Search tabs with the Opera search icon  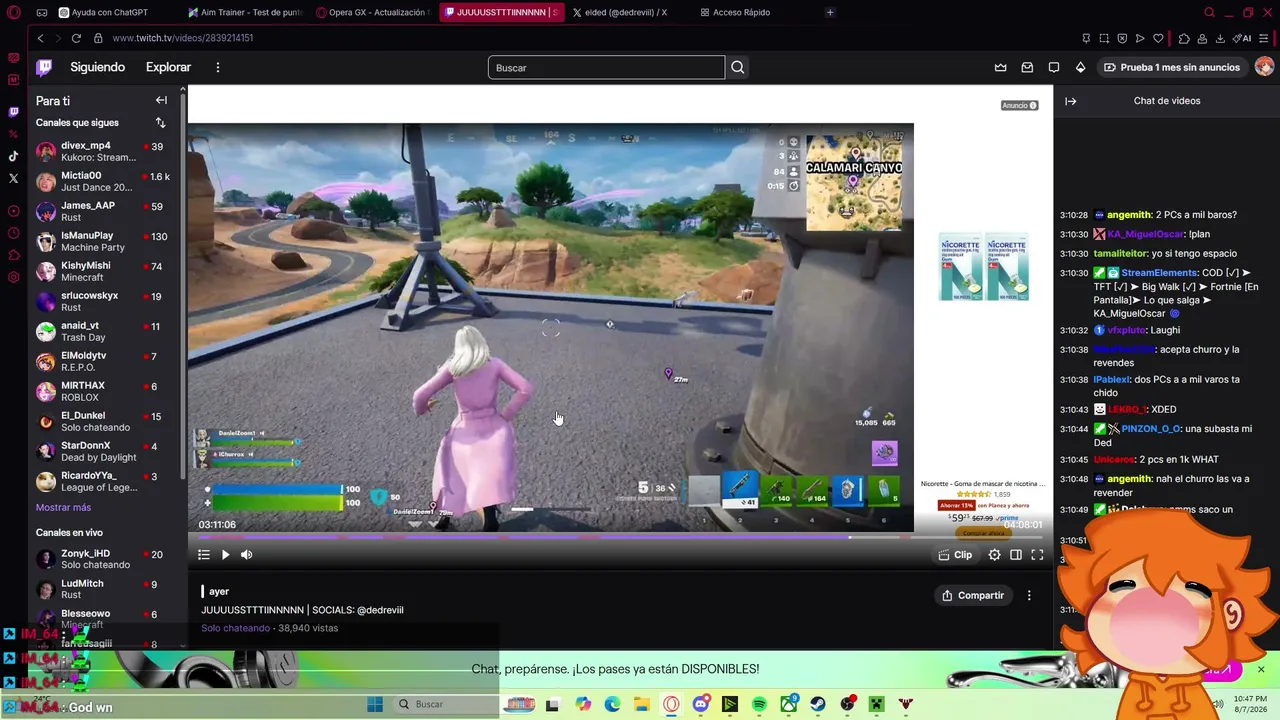tap(1209, 12)
